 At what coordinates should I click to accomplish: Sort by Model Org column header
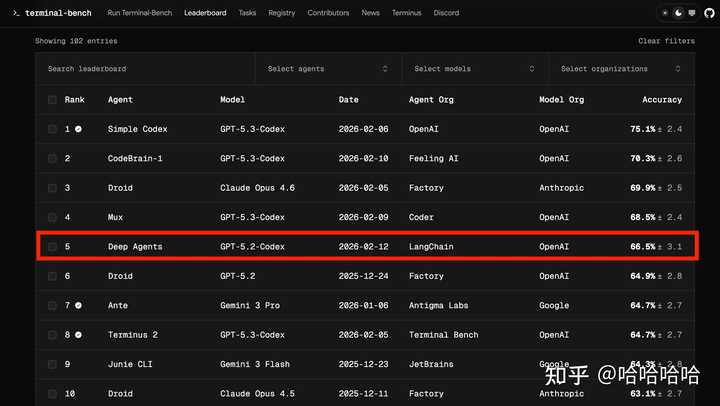(x=562, y=100)
